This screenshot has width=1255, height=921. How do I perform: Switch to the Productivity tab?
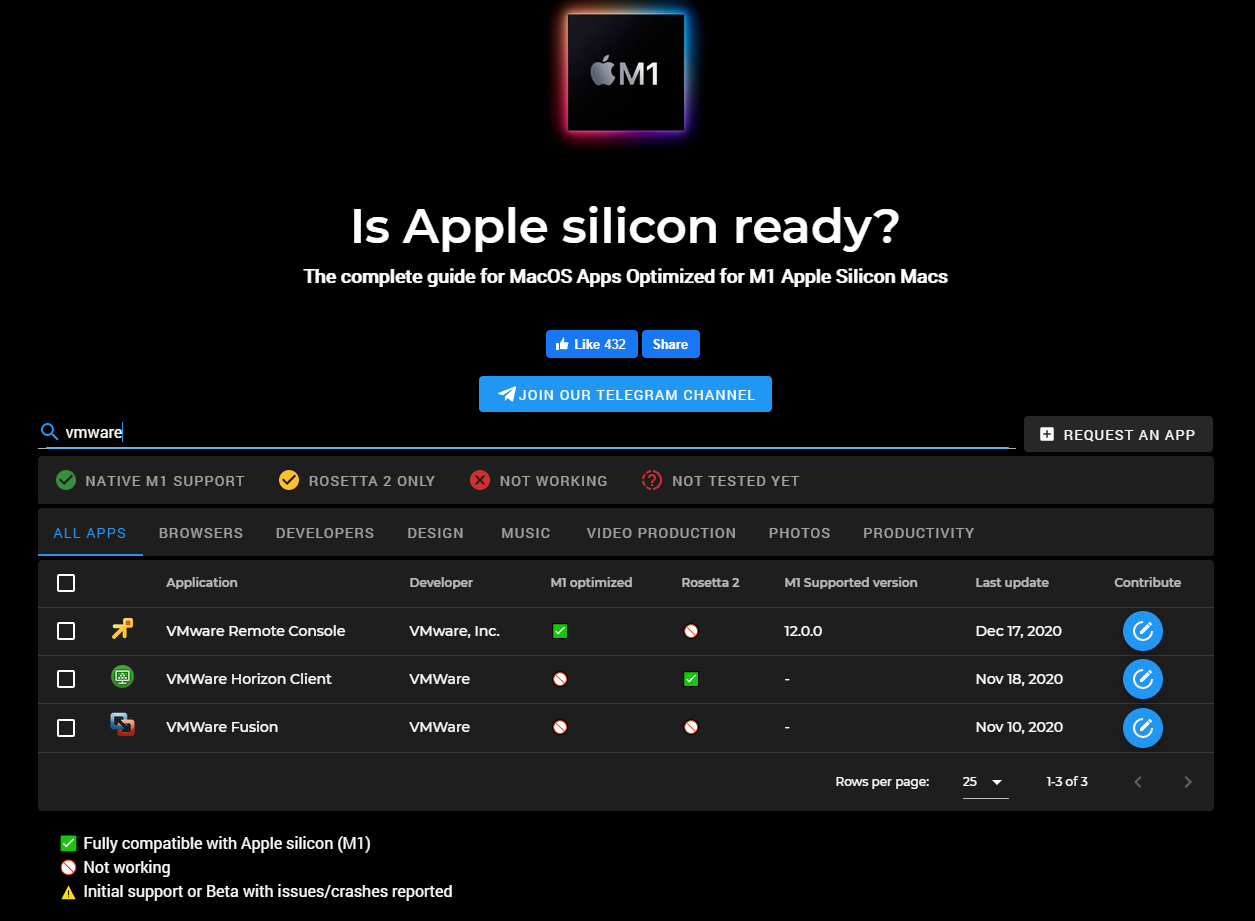(919, 533)
